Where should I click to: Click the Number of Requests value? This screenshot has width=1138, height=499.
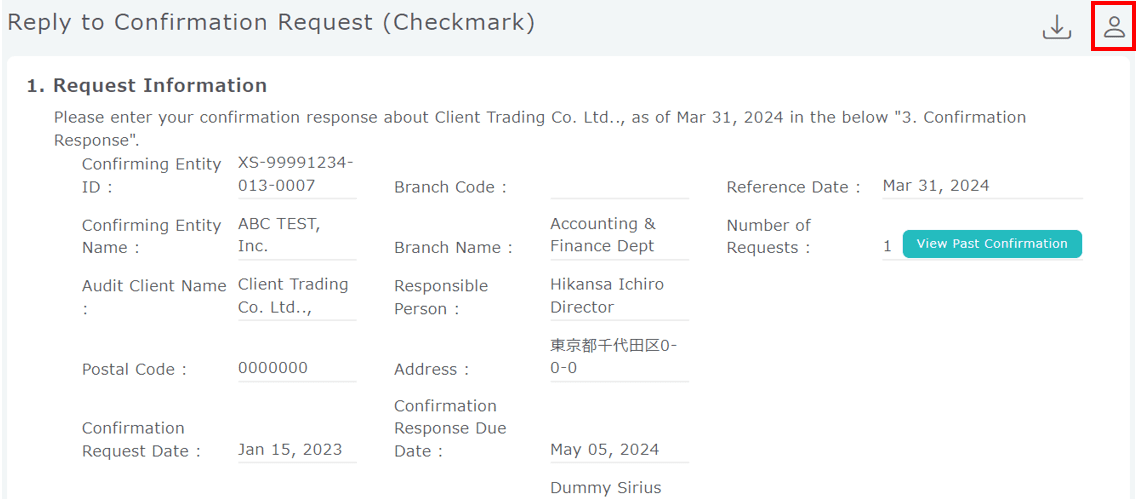[887, 246]
